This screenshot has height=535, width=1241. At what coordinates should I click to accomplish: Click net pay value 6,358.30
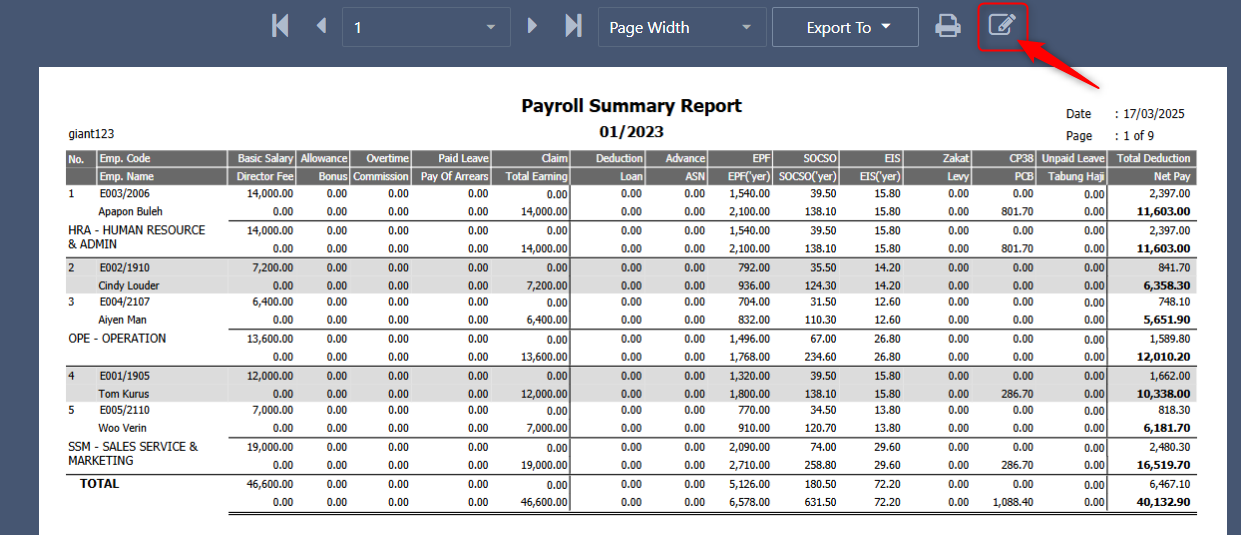pos(1167,286)
